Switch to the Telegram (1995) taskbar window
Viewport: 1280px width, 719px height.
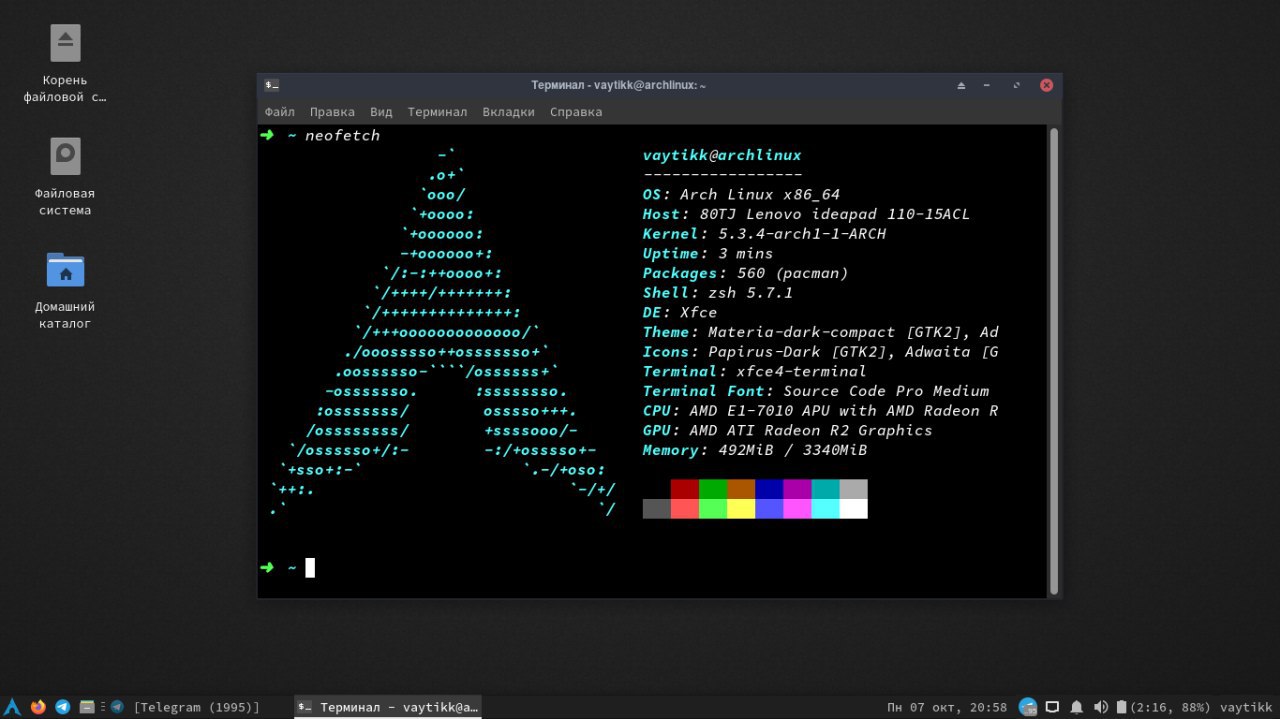[185, 707]
